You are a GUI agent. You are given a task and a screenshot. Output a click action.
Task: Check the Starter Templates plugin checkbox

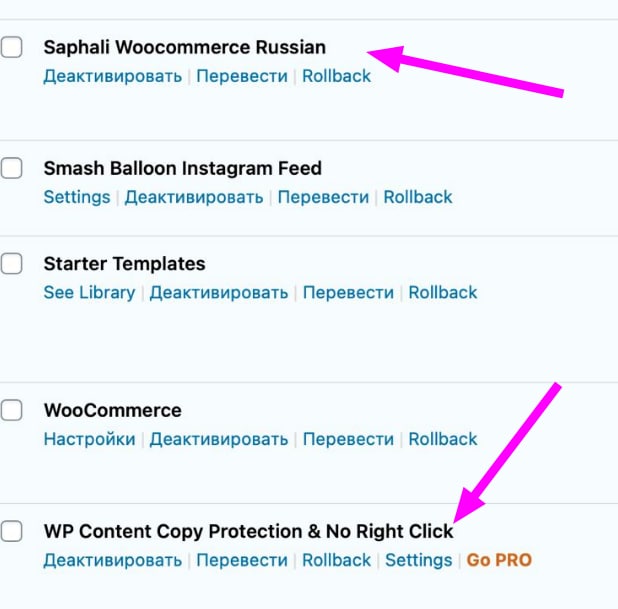[11, 264]
